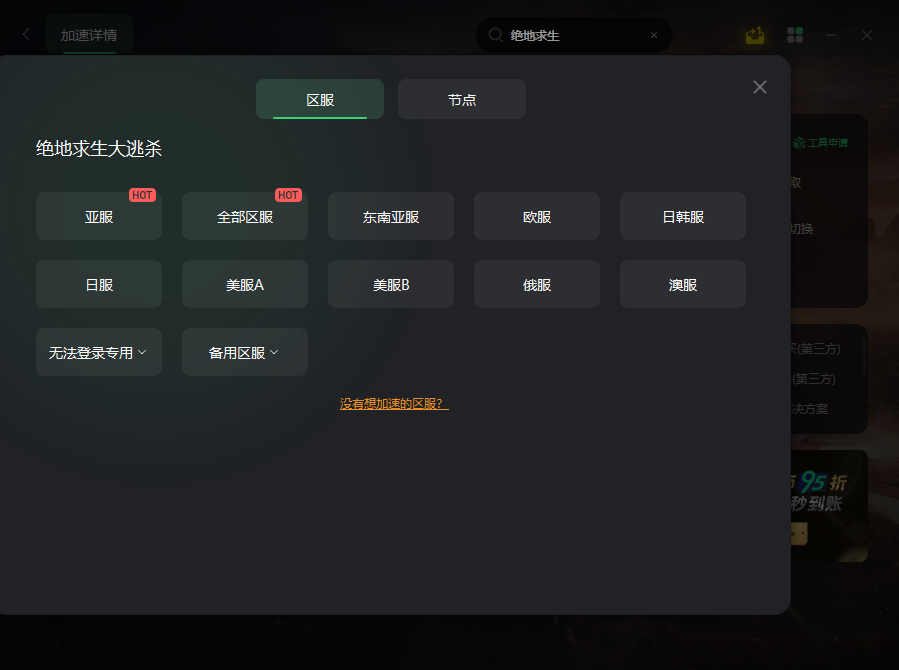Choose the 亚服 server region

(x=99, y=217)
